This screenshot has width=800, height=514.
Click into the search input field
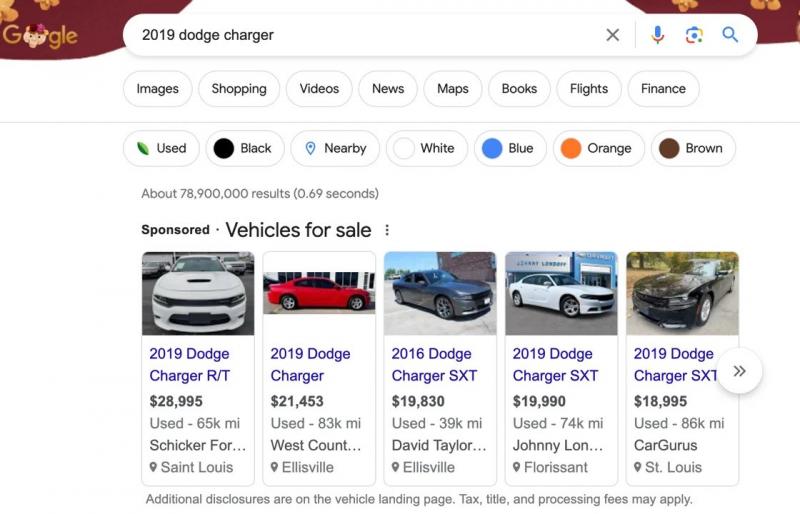(360, 35)
